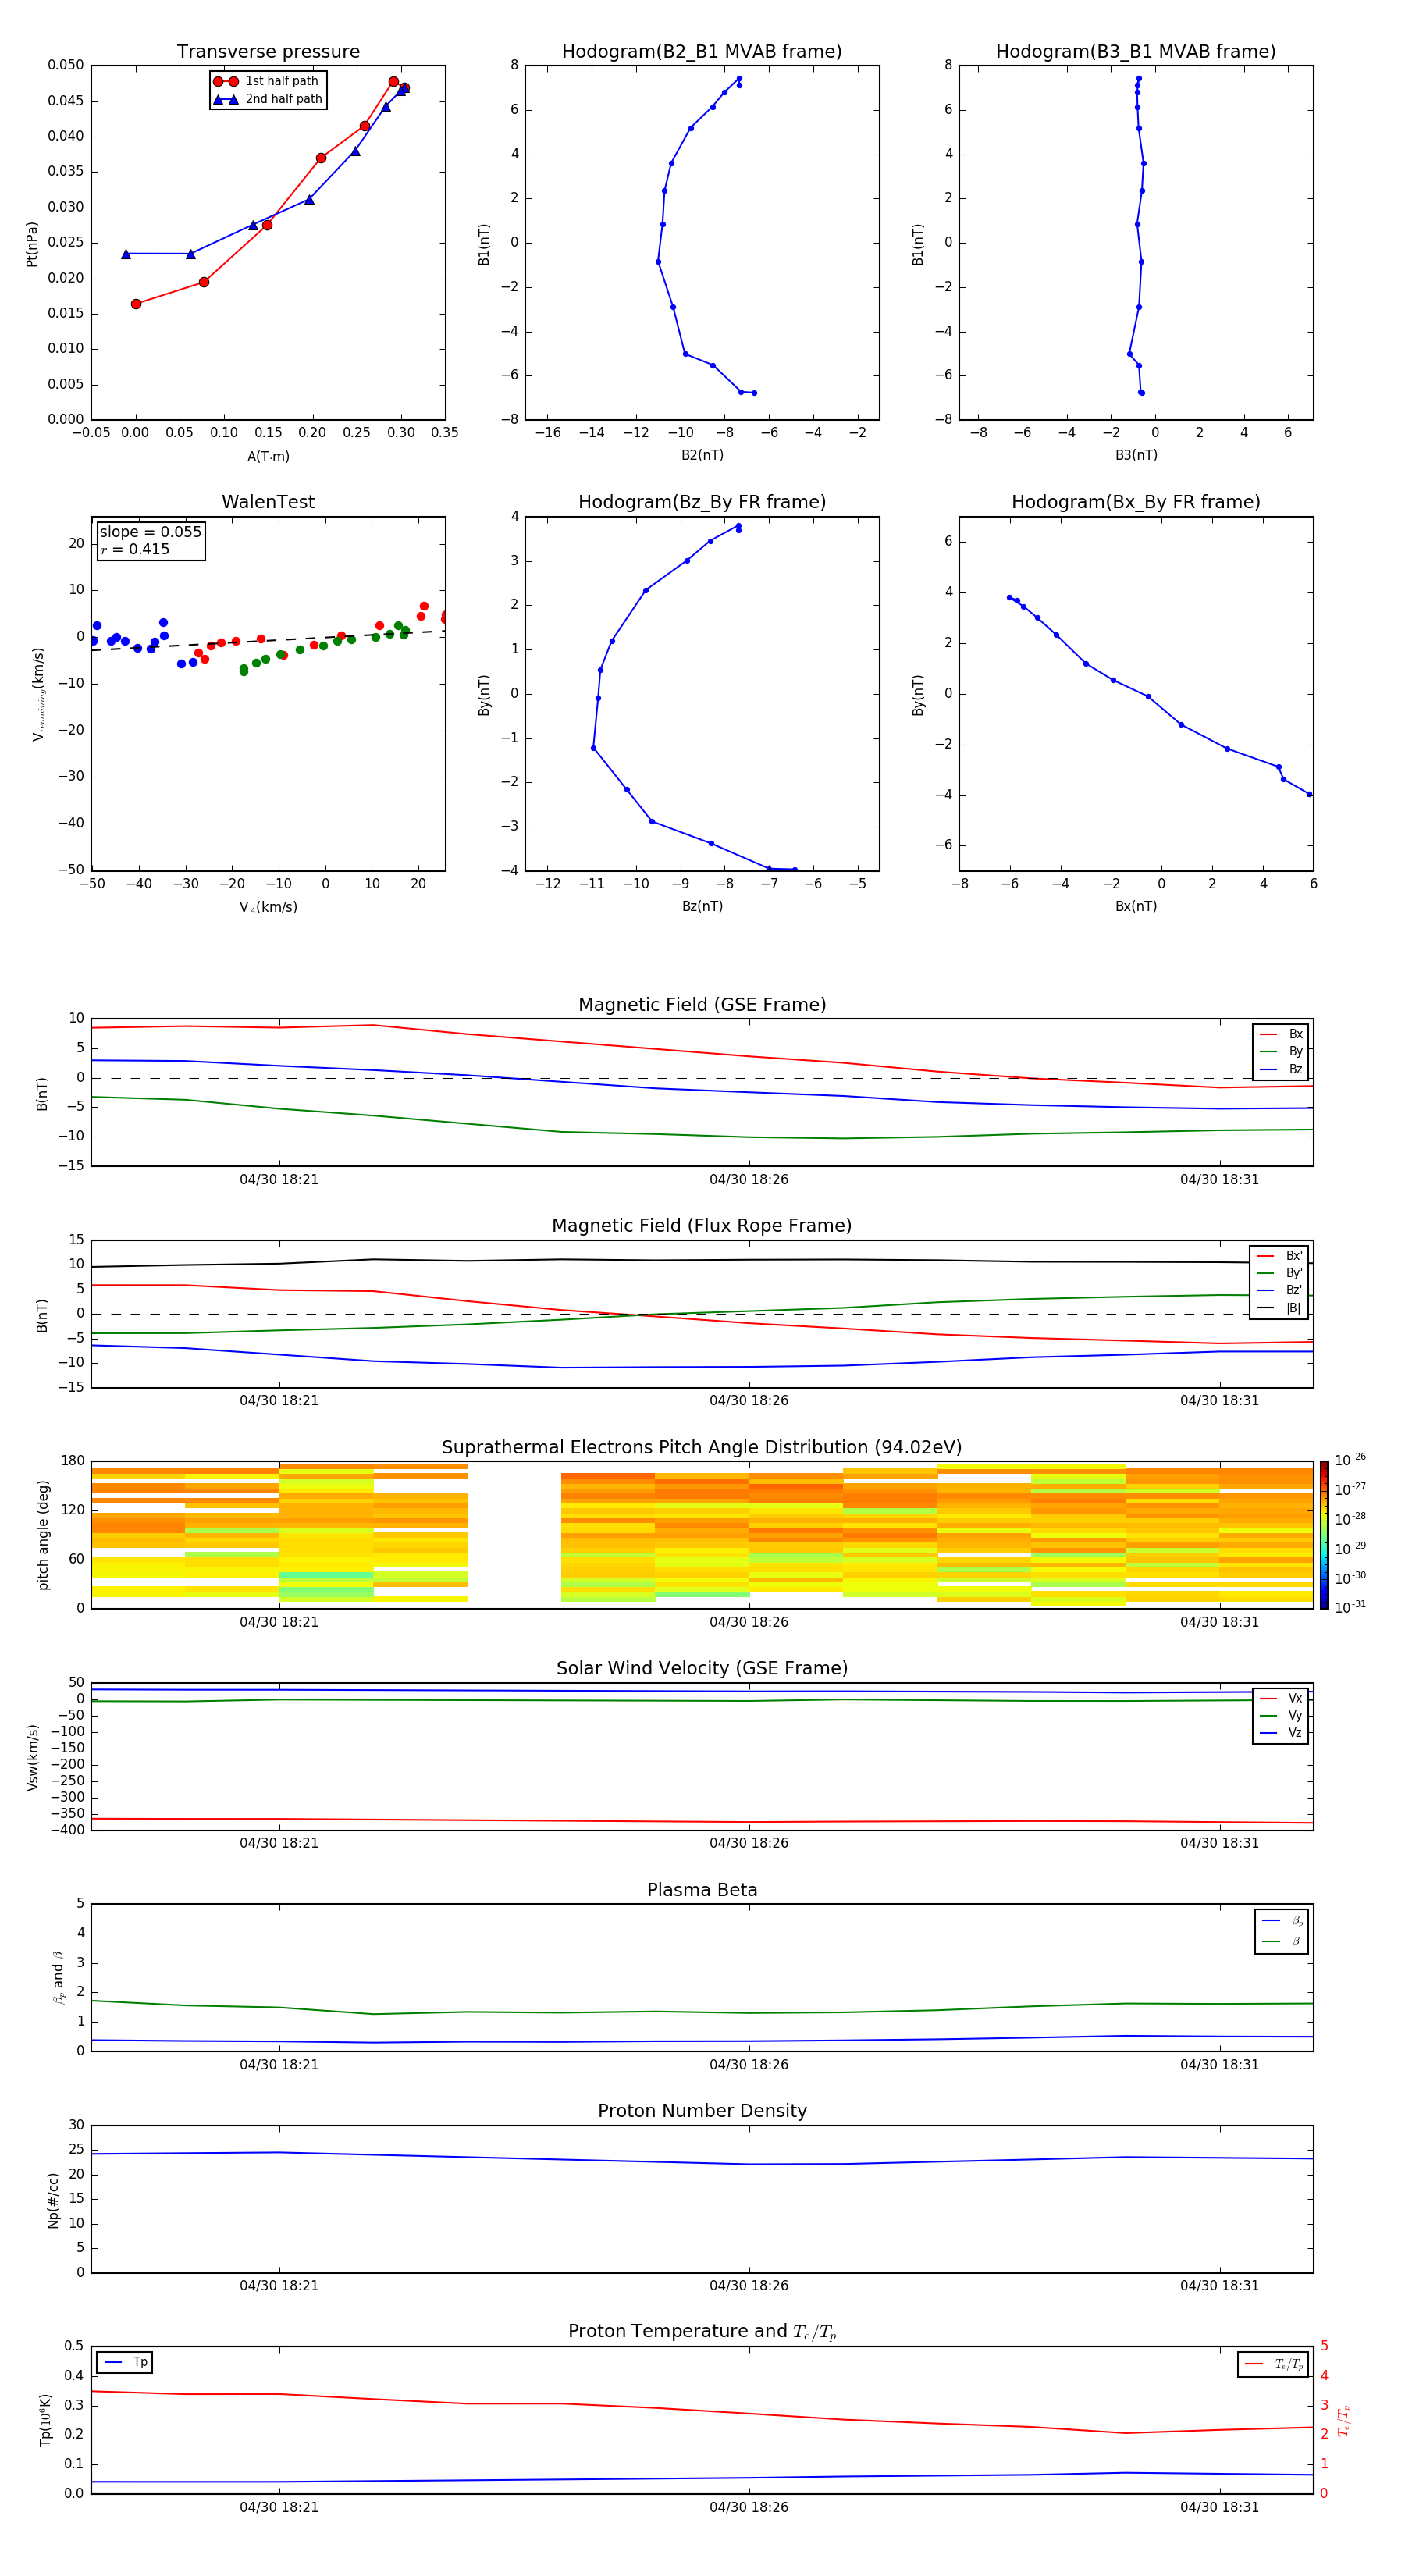Click the '10^-26' colorbar tick label
The height and width of the screenshot is (2576, 1405).
point(1350,1460)
